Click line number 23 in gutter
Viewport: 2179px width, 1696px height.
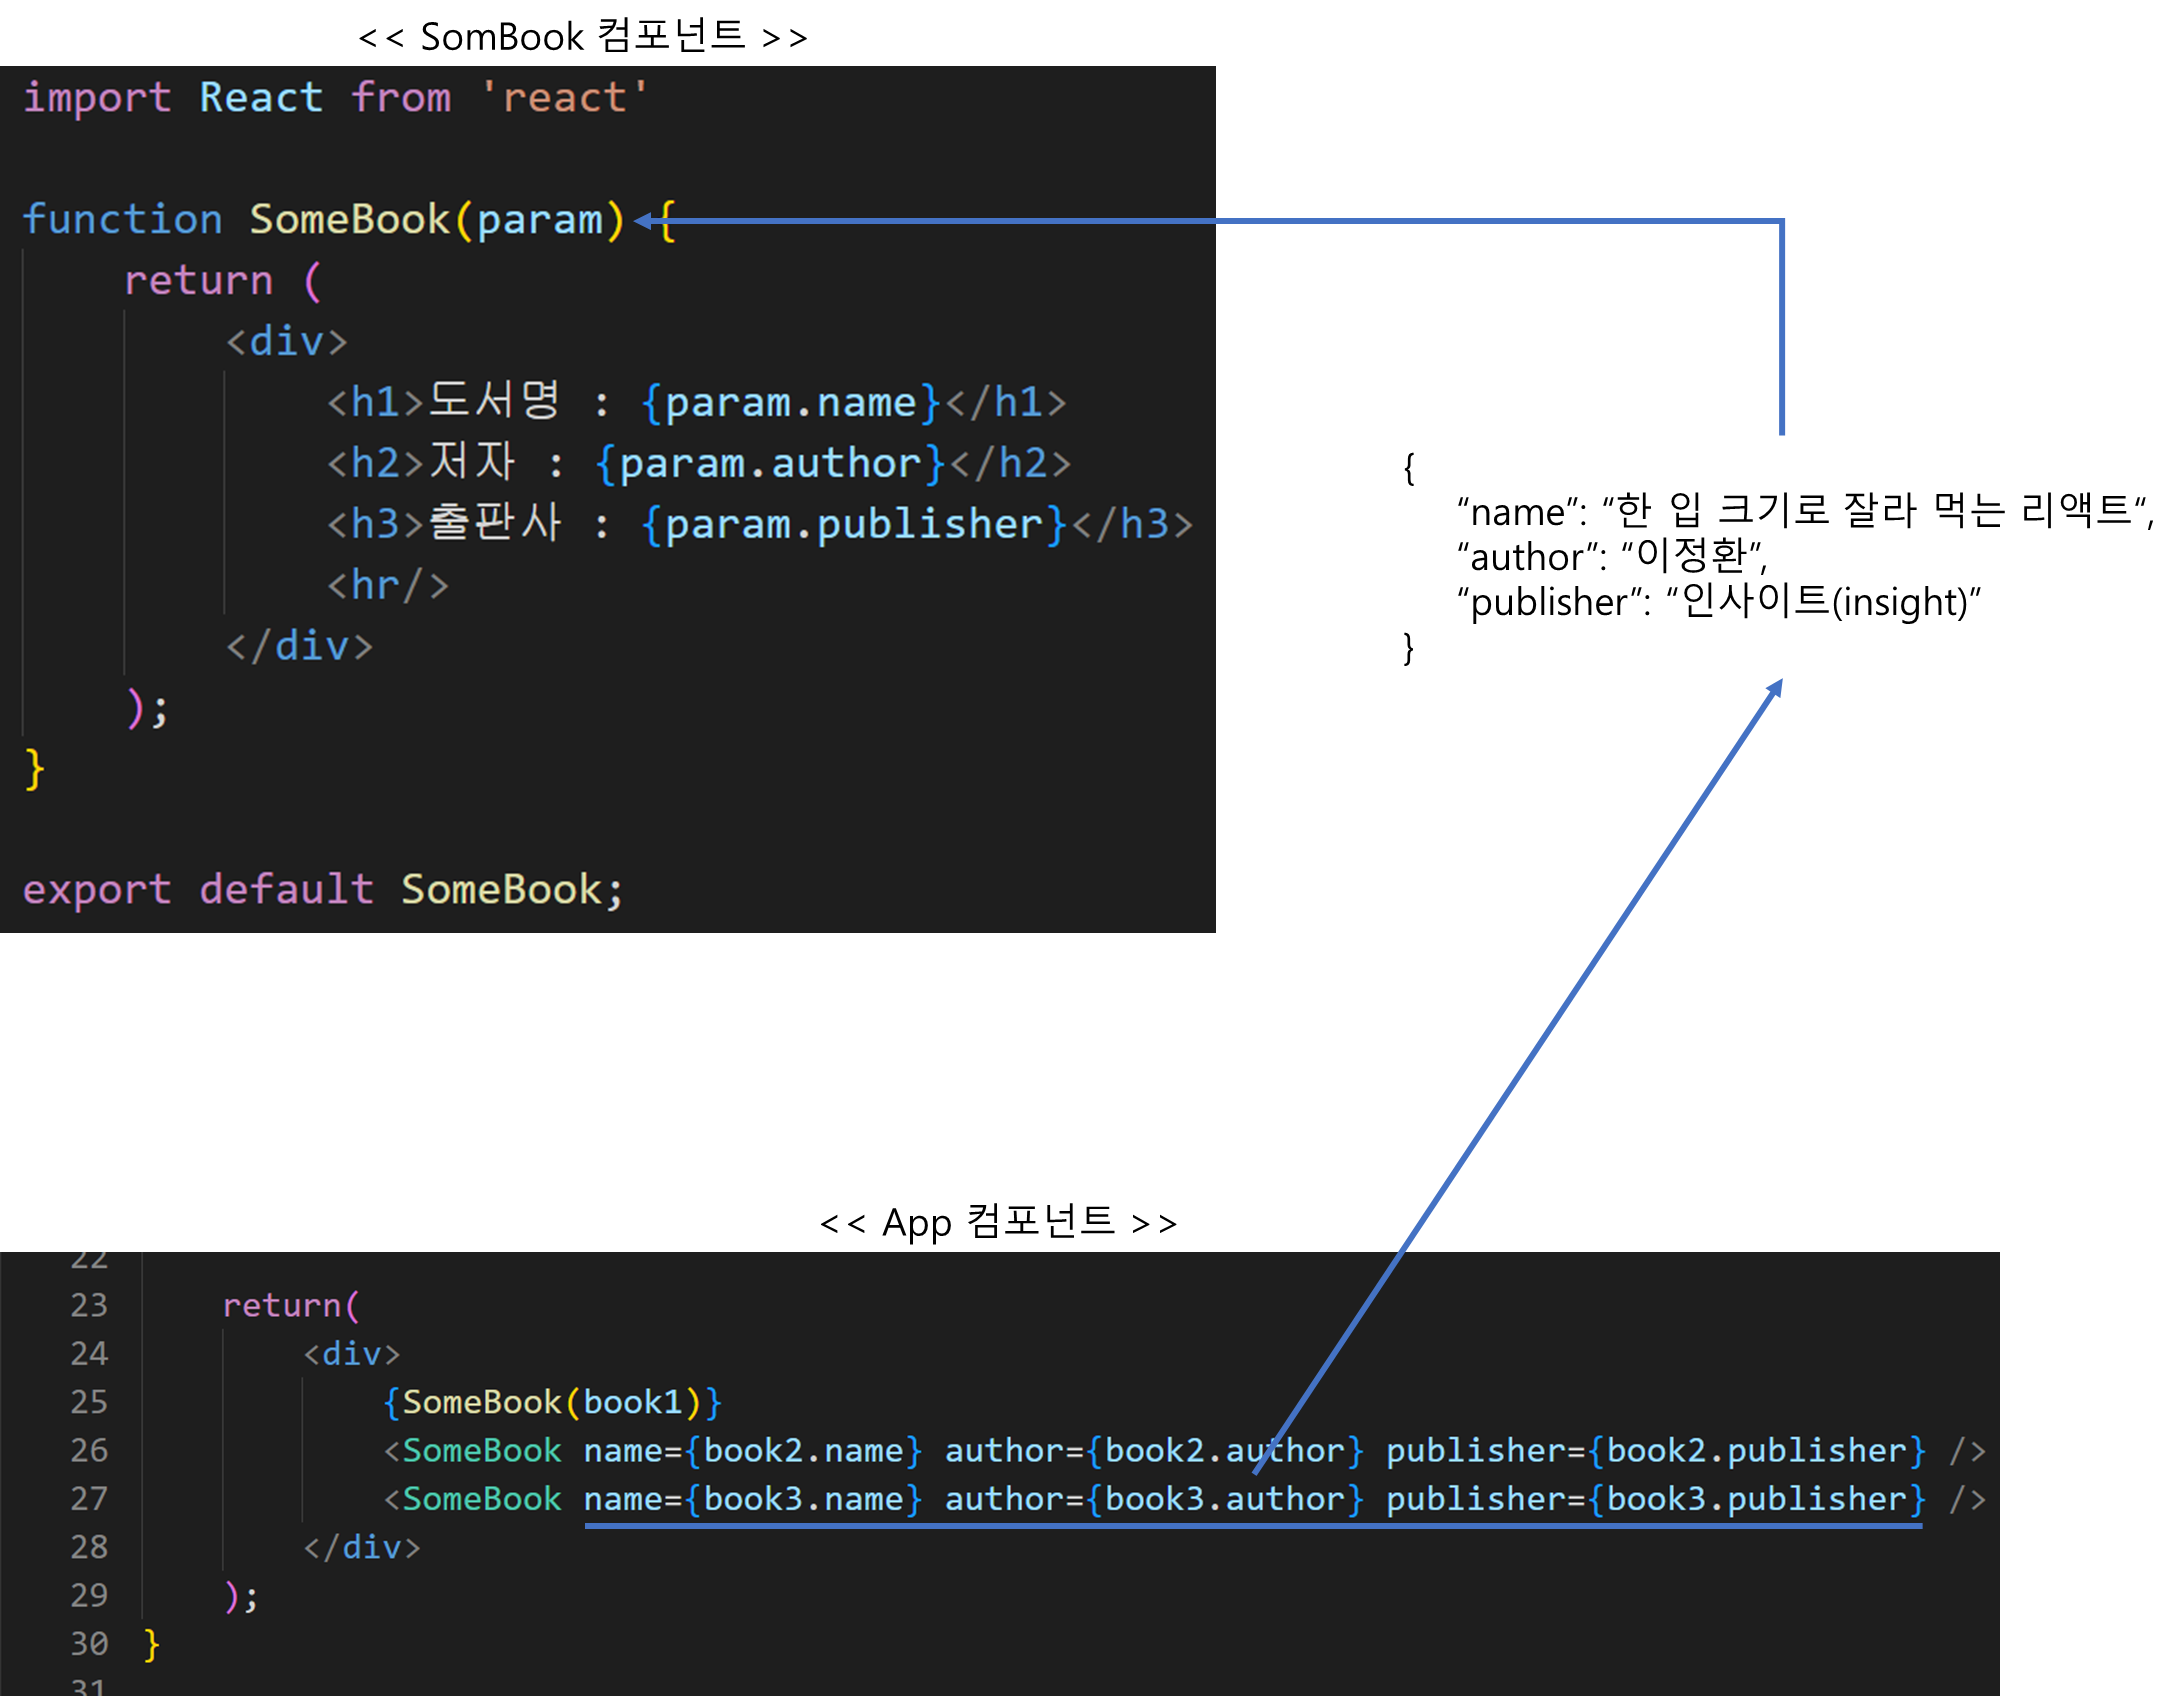pyautogui.click(x=89, y=1306)
